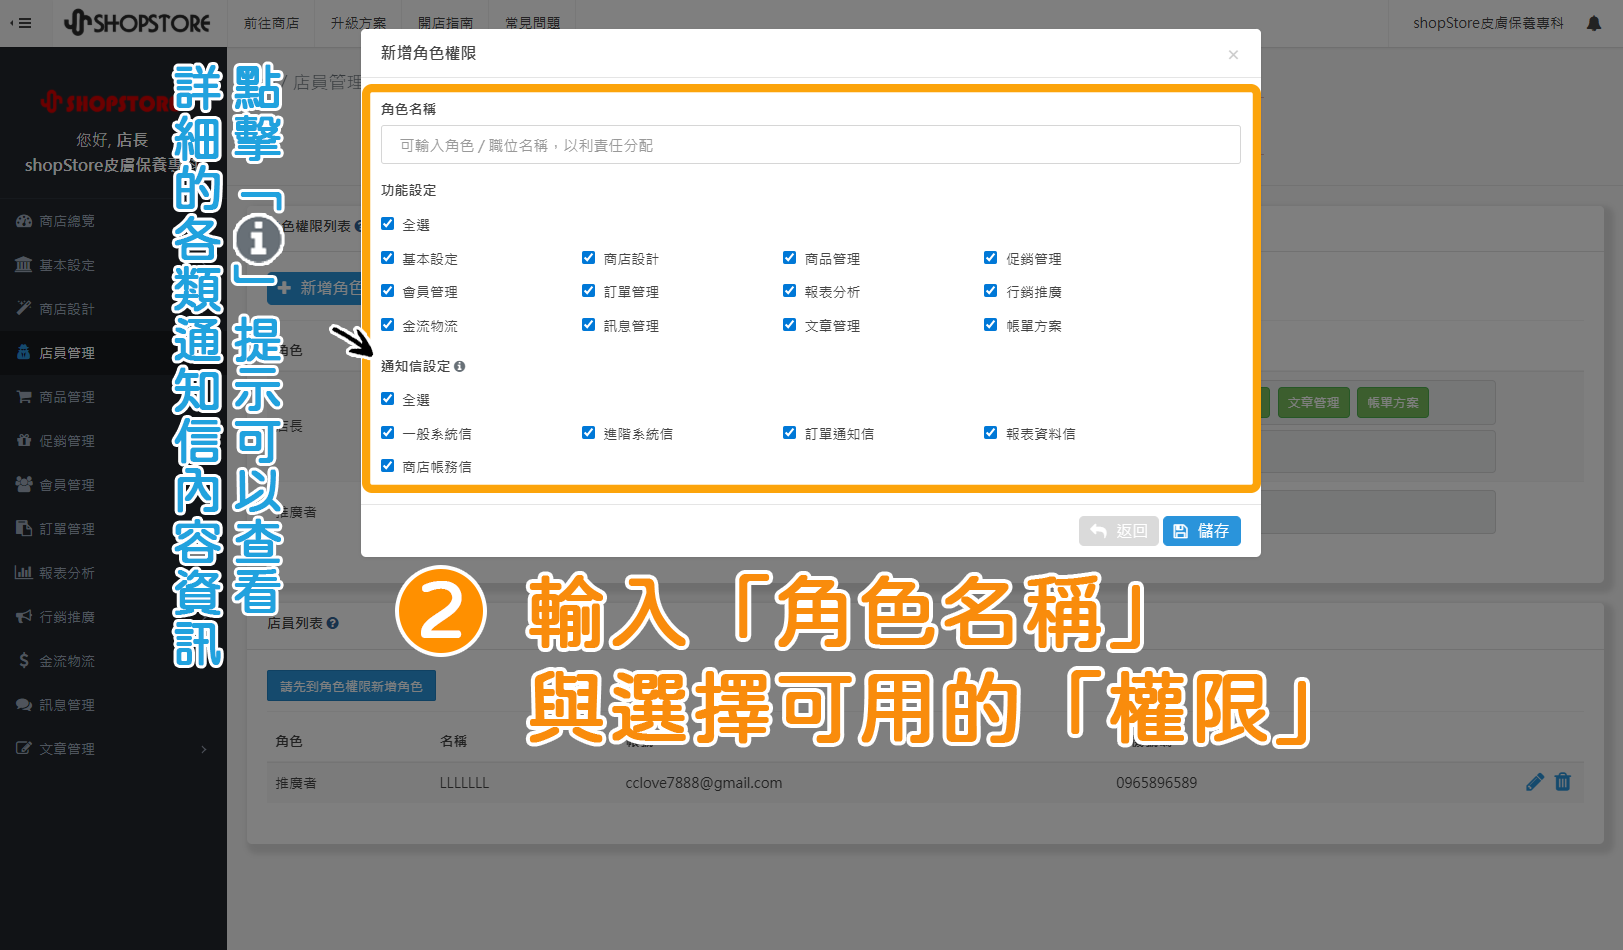
Task: Uncheck 訂單管理 permission
Action: tap(589, 291)
